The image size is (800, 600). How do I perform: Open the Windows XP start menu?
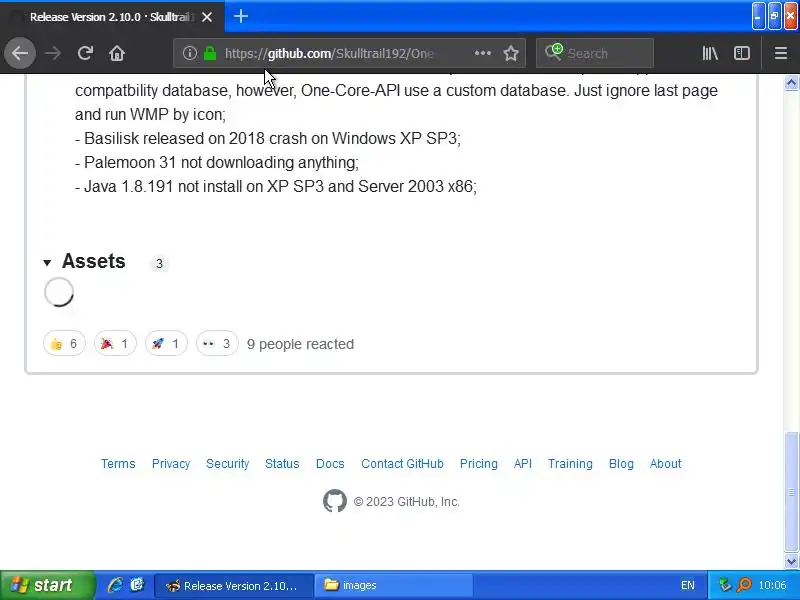pos(47,585)
